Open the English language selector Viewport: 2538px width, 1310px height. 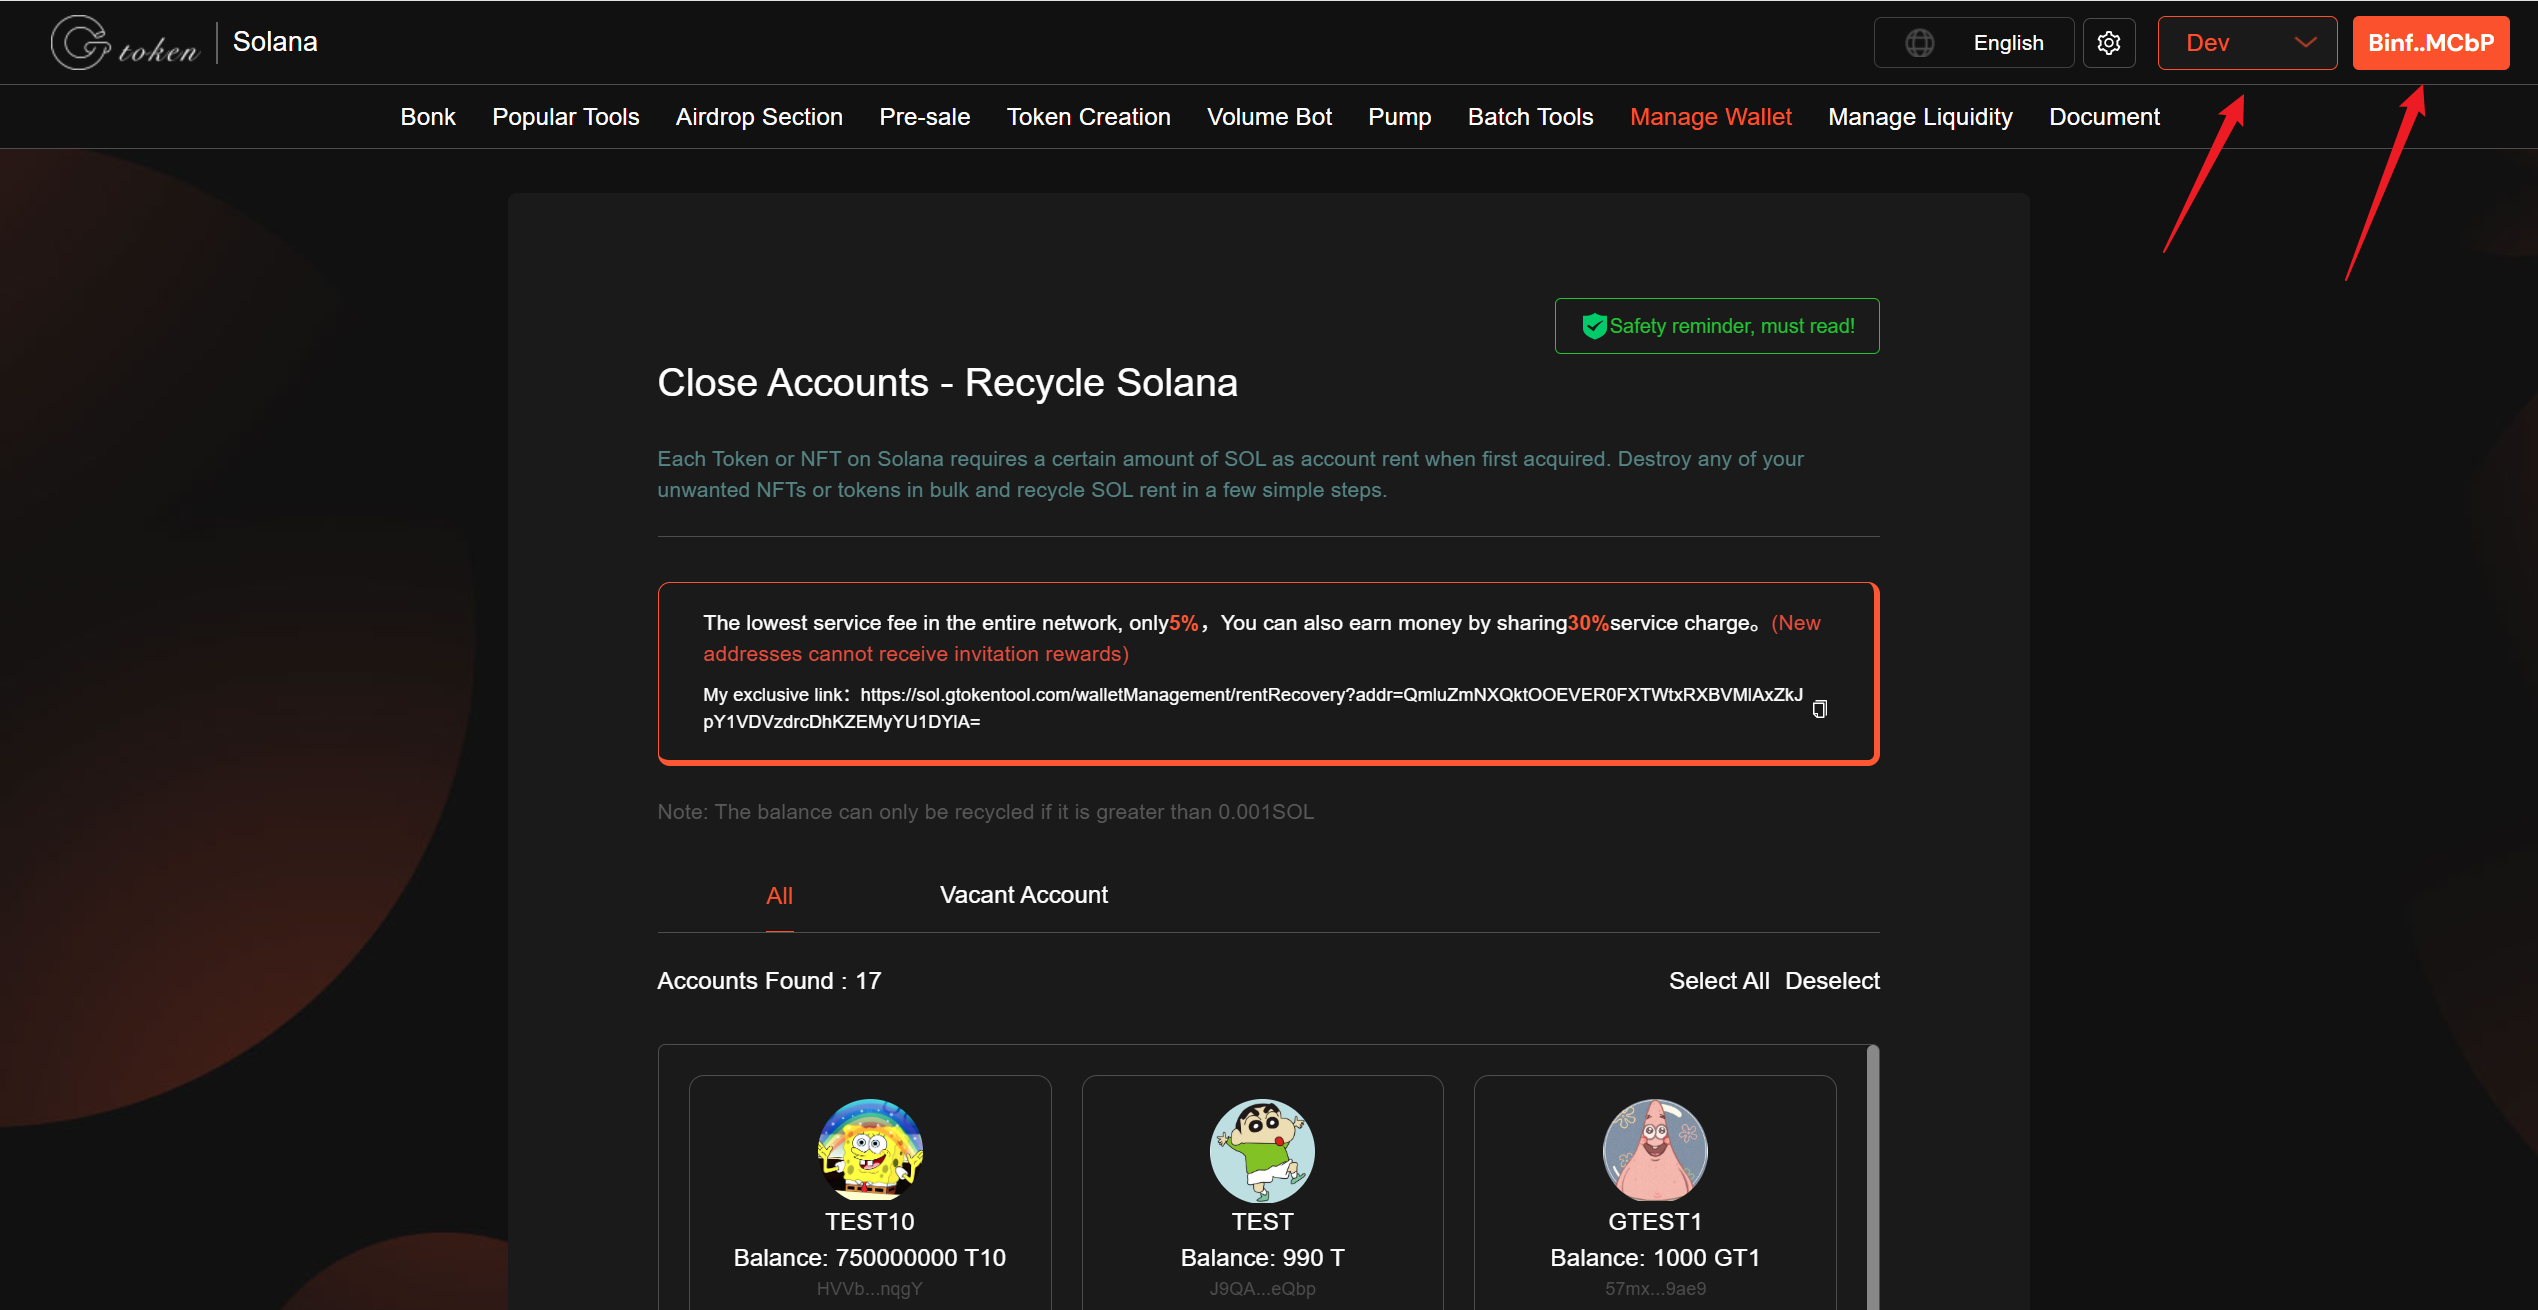(x=2007, y=43)
